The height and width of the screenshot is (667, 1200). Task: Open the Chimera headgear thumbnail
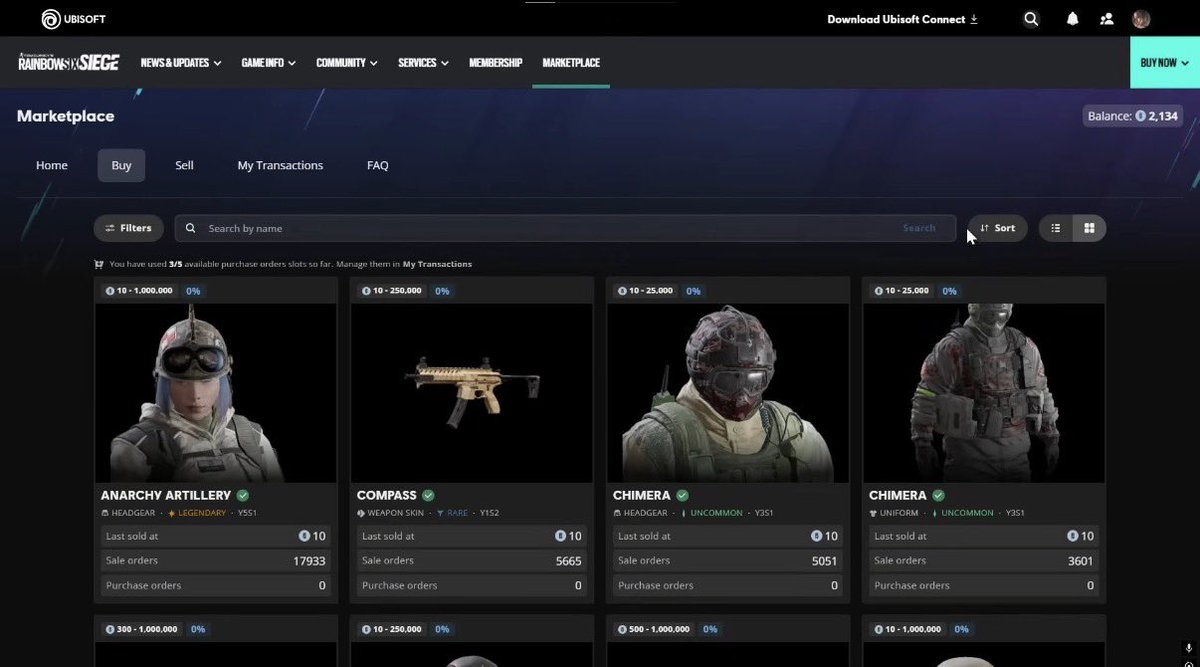(727, 393)
